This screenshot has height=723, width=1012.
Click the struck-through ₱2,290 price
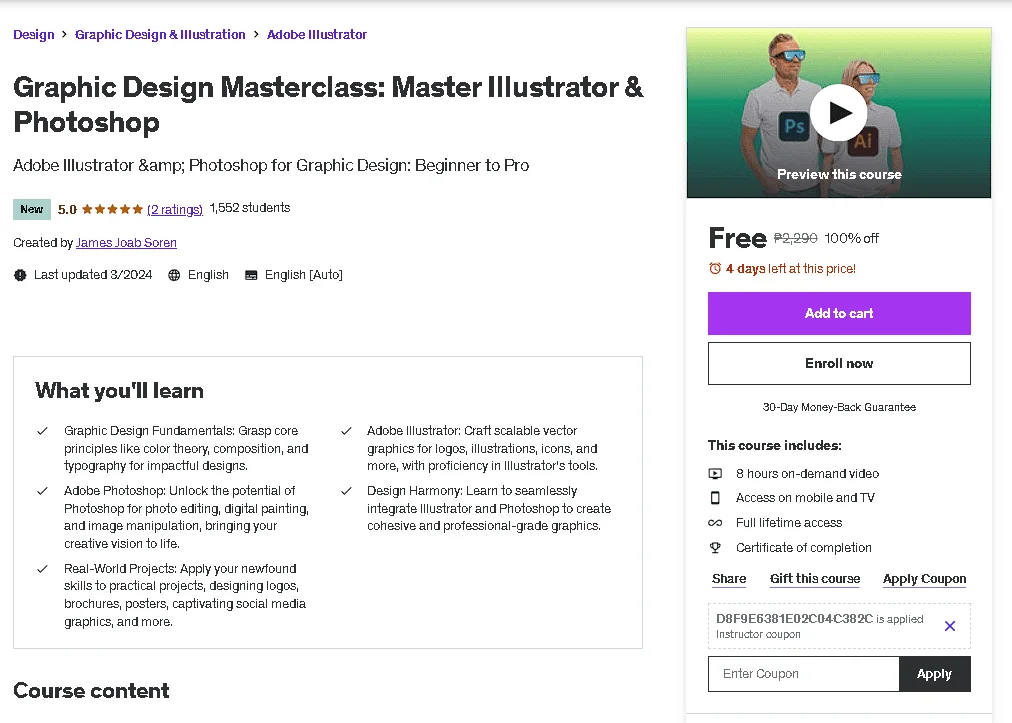click(x=795, y=238)
